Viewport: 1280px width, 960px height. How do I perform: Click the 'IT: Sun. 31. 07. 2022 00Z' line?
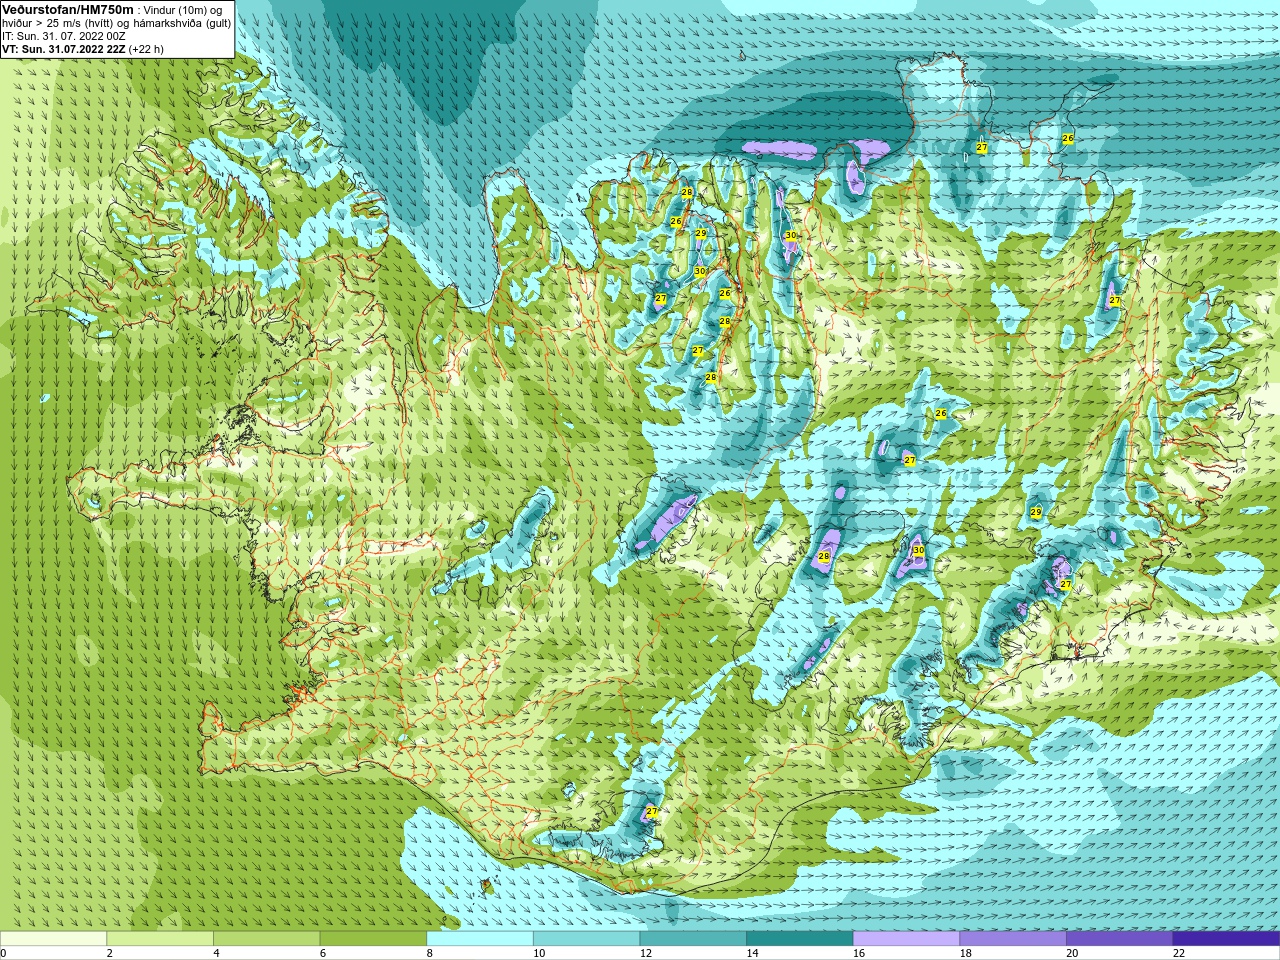[64, 36]
